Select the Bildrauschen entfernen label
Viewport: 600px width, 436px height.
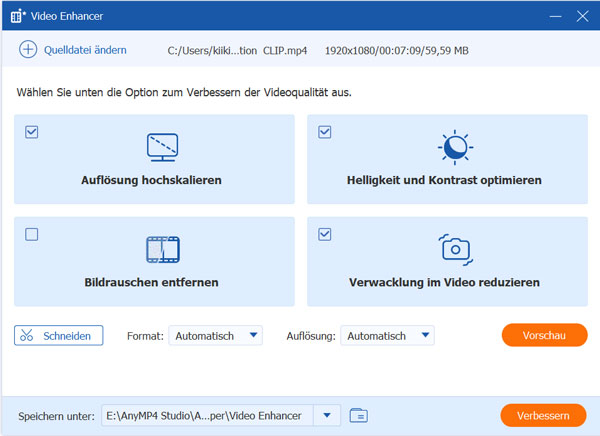[x=151, y=283]
